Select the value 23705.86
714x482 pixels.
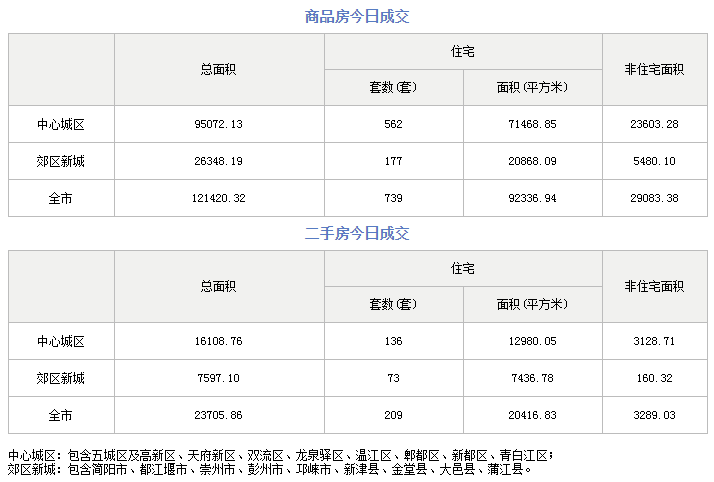pyautogui.click(x=219, y=416)
